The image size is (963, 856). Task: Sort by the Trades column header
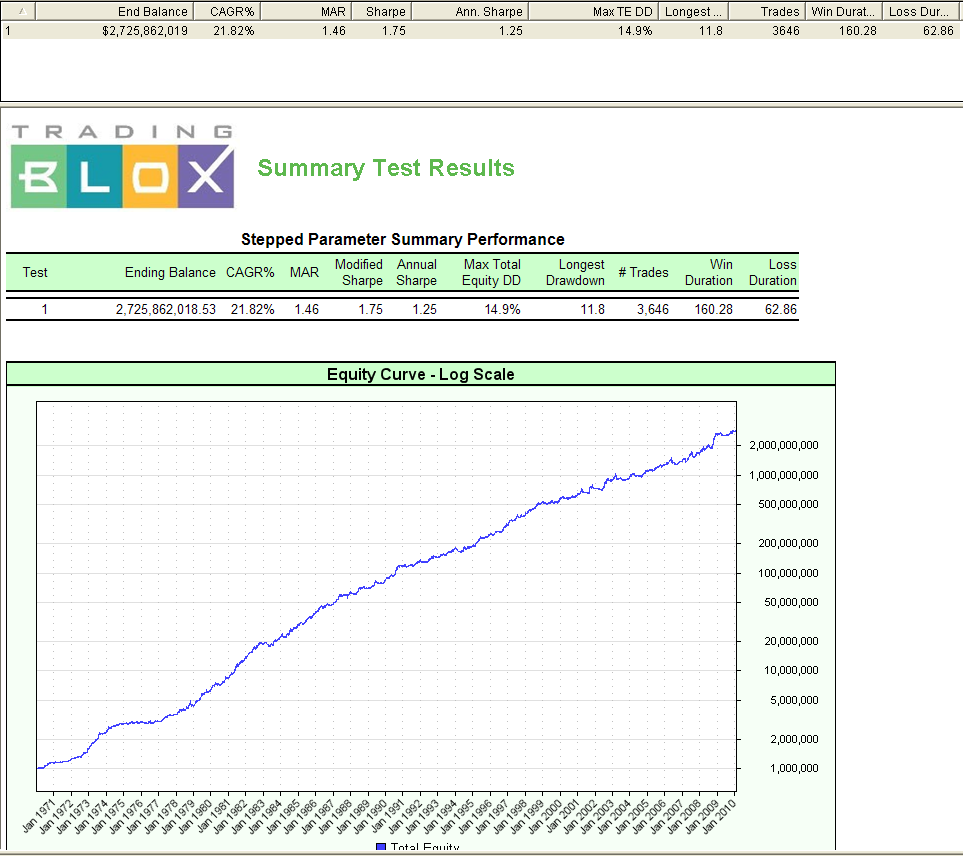click(779, 12)
